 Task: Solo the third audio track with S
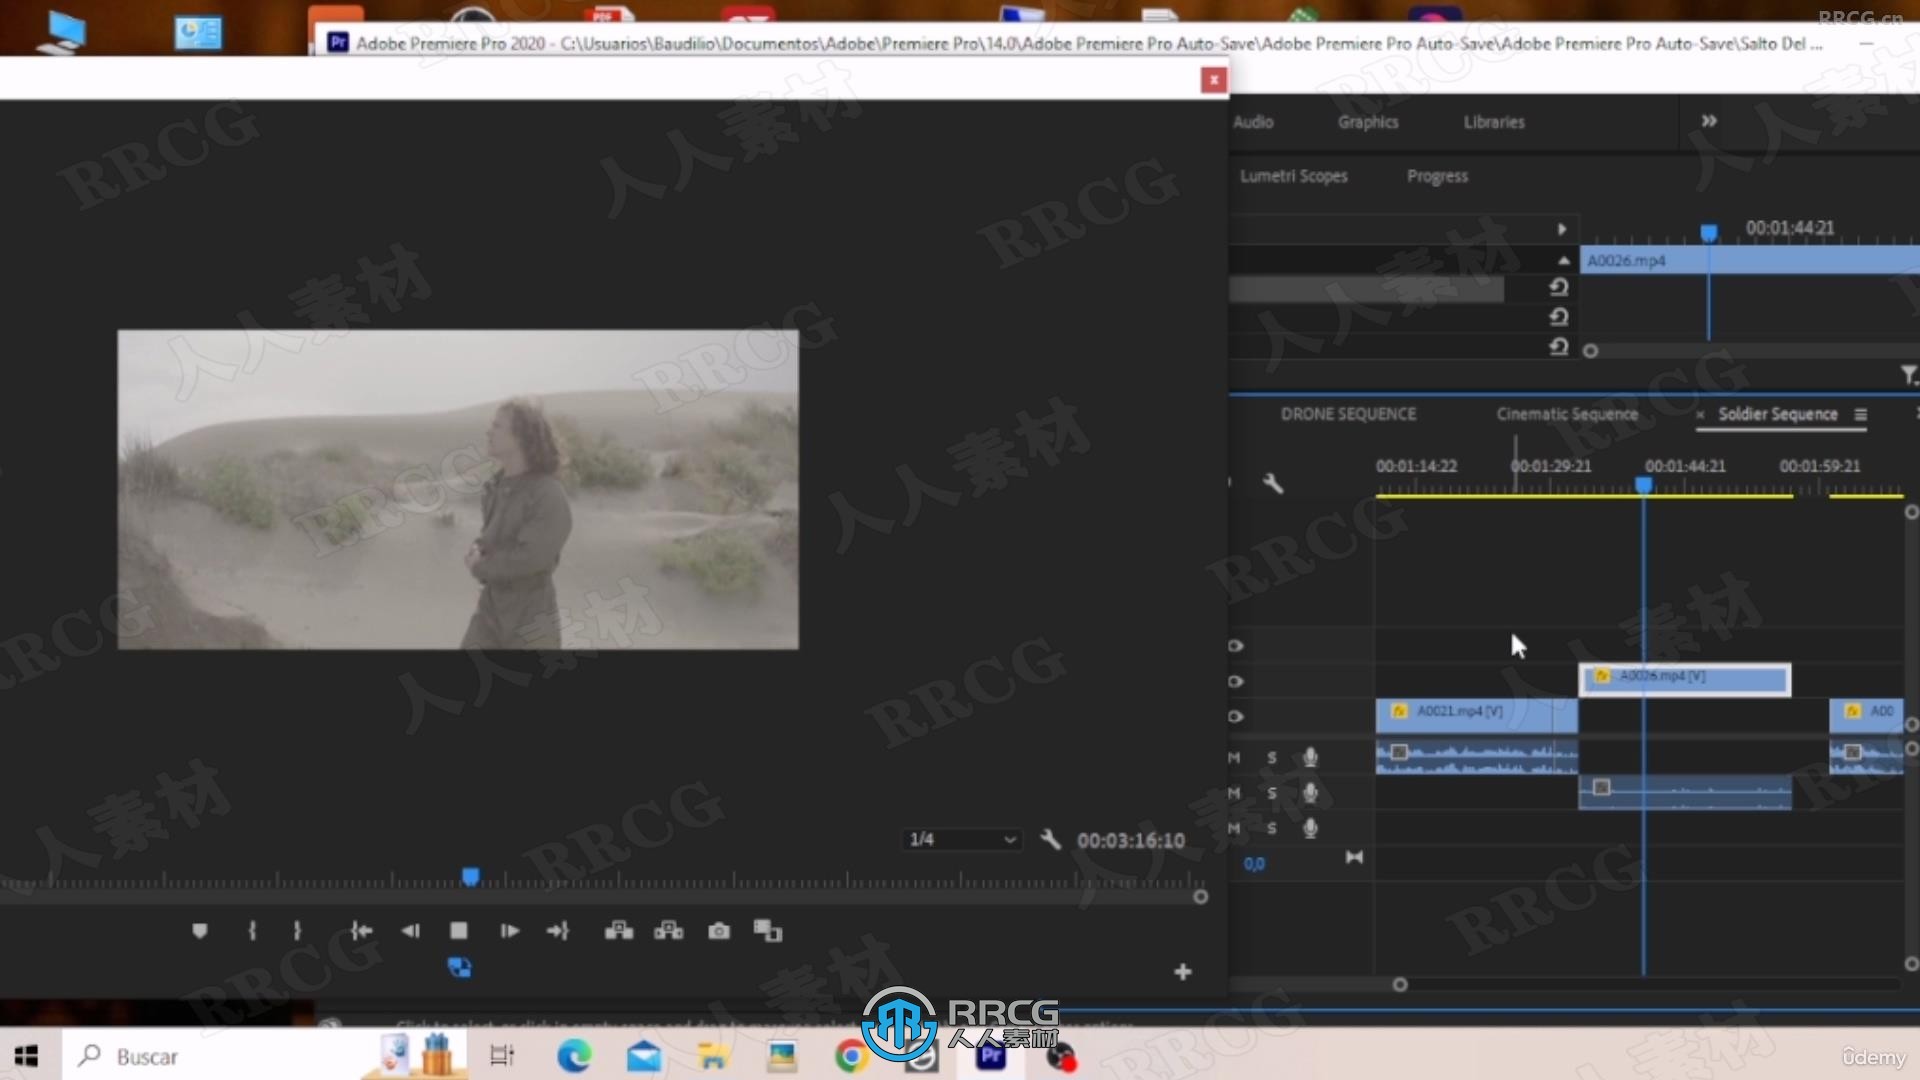coord(1272,828)
